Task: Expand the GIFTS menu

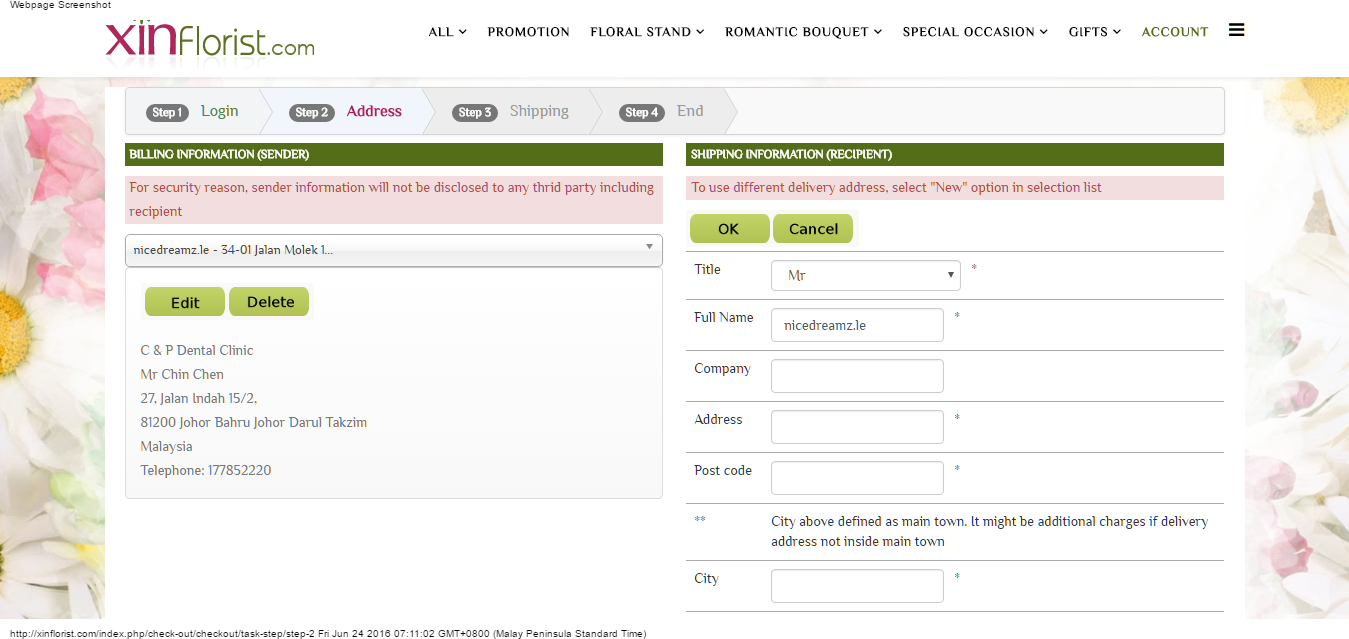Action: [1094, 32]
